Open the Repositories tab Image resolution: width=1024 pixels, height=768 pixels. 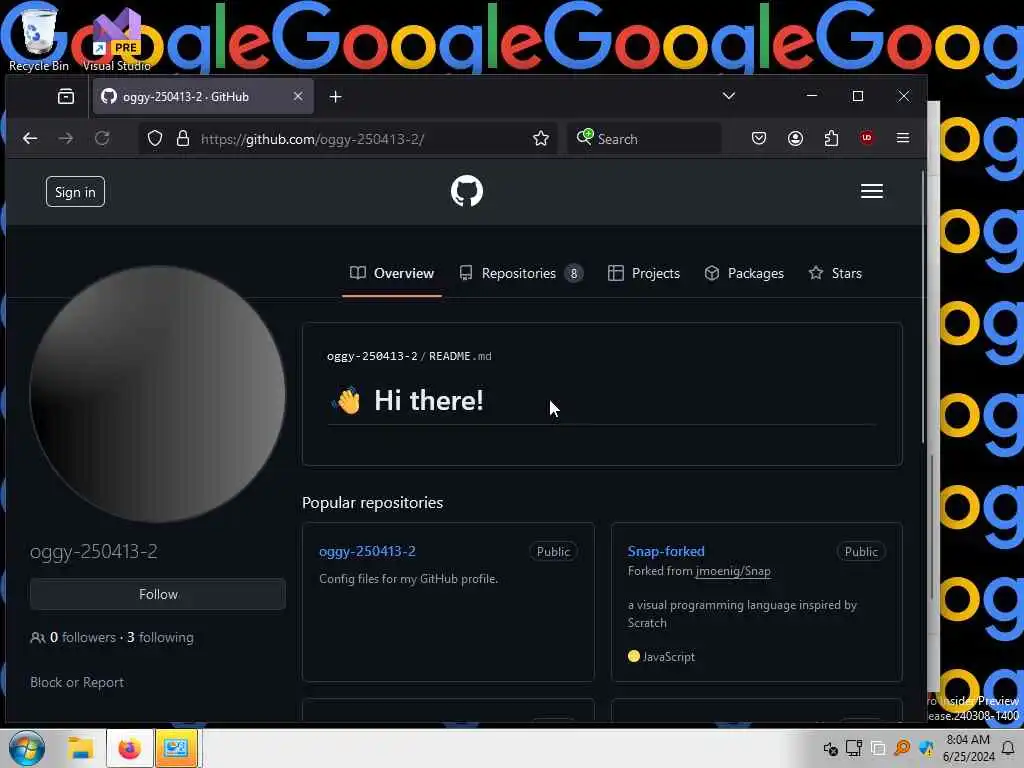(520, 273)
